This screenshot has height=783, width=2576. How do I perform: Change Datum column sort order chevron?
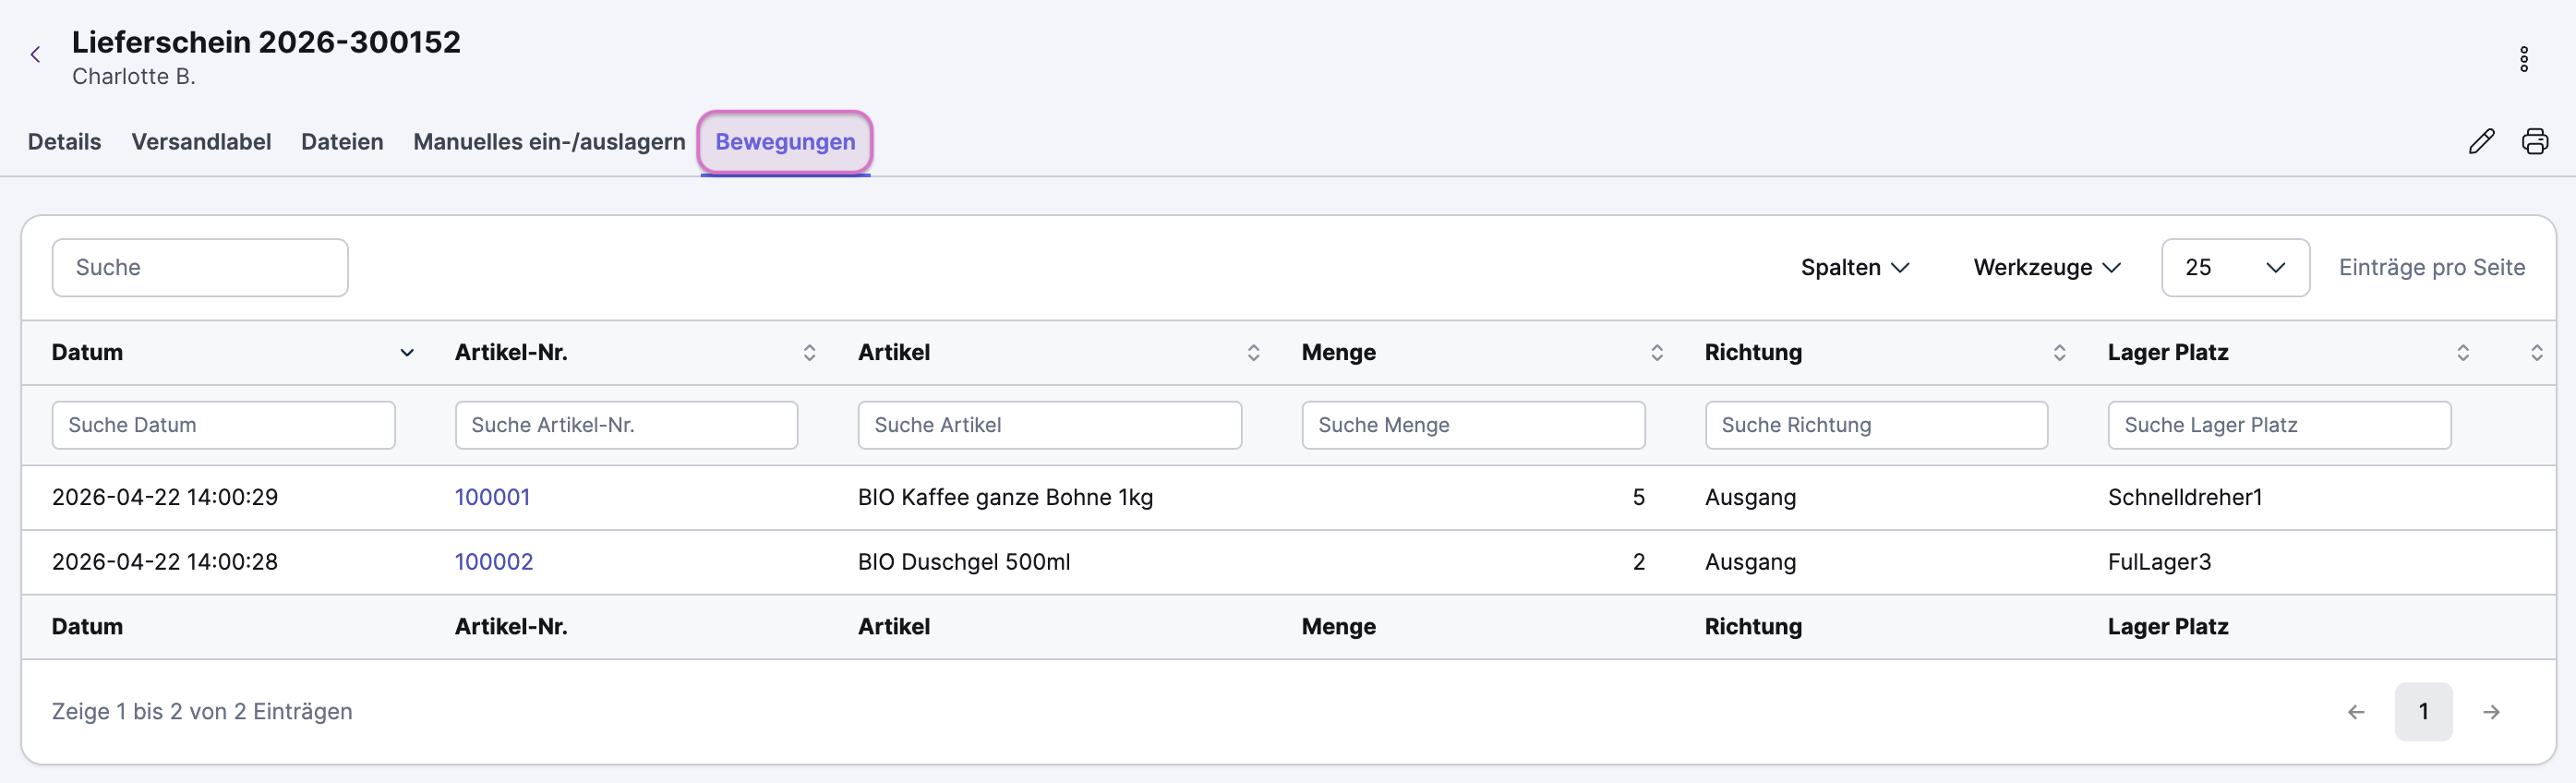click(x=407, y=353)
